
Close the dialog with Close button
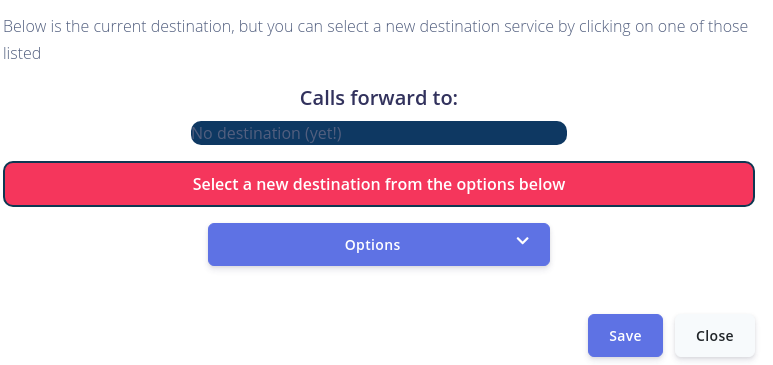(x=714, y=335)
